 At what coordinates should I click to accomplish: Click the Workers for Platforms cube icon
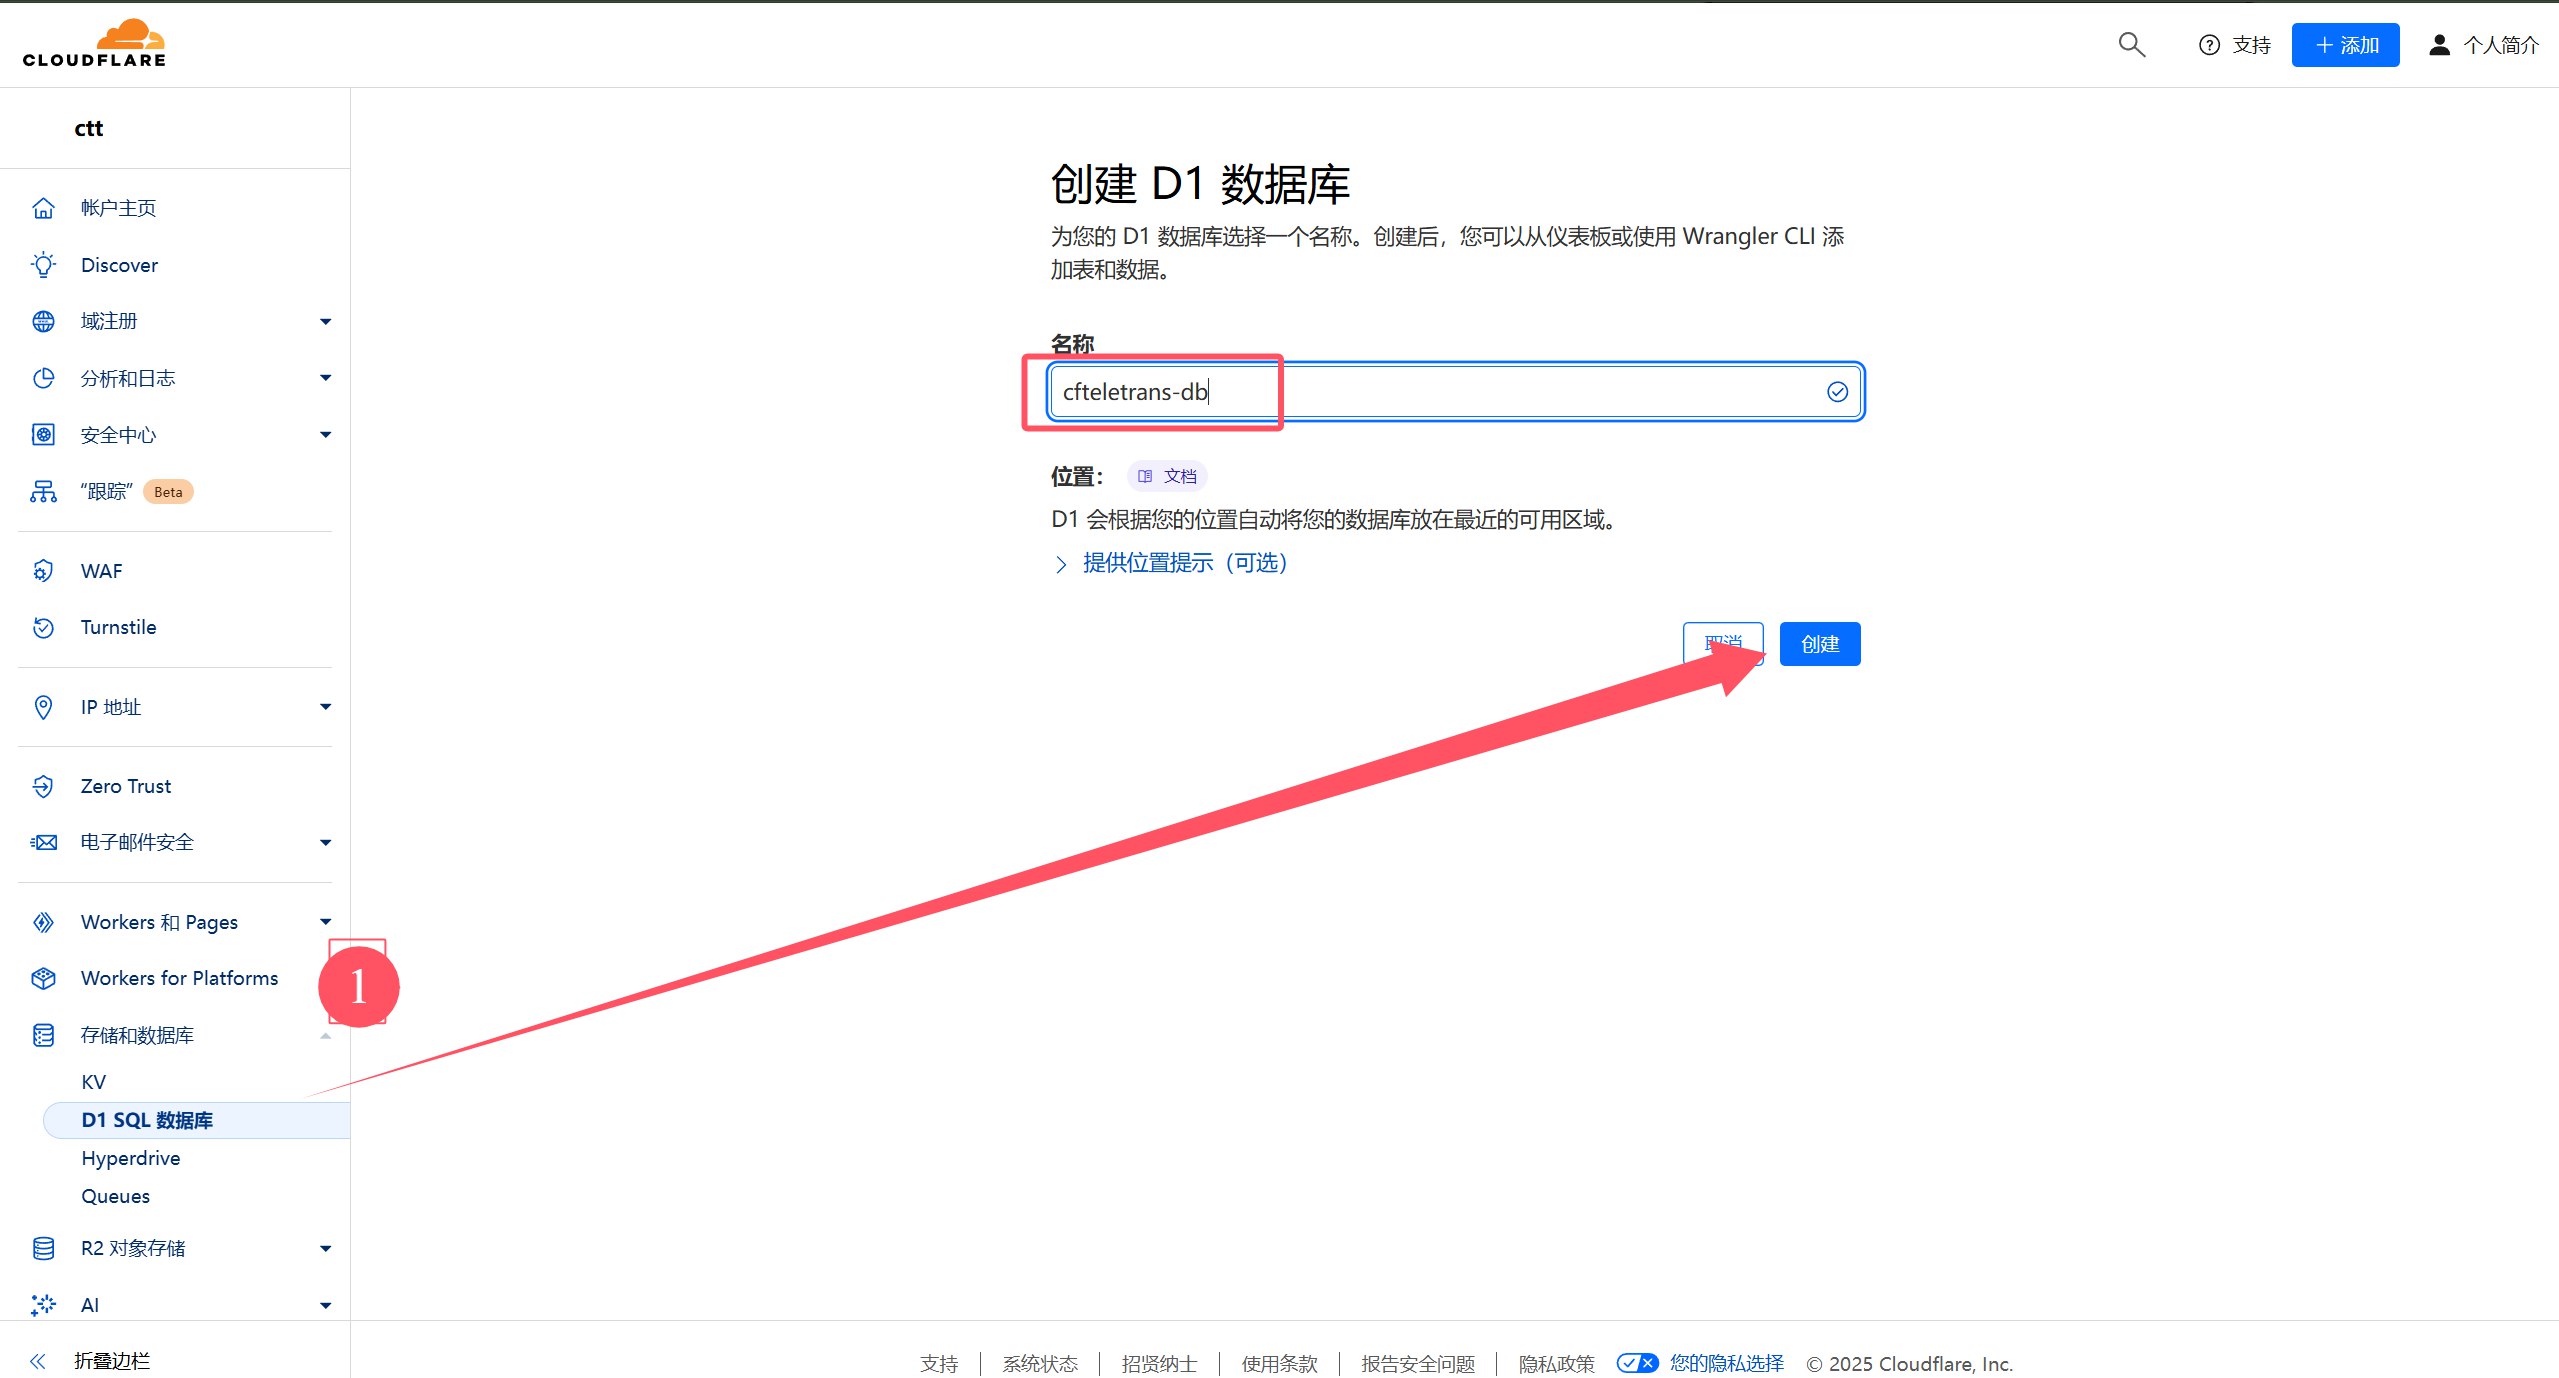pyautogui.click(x=43, y=978)
